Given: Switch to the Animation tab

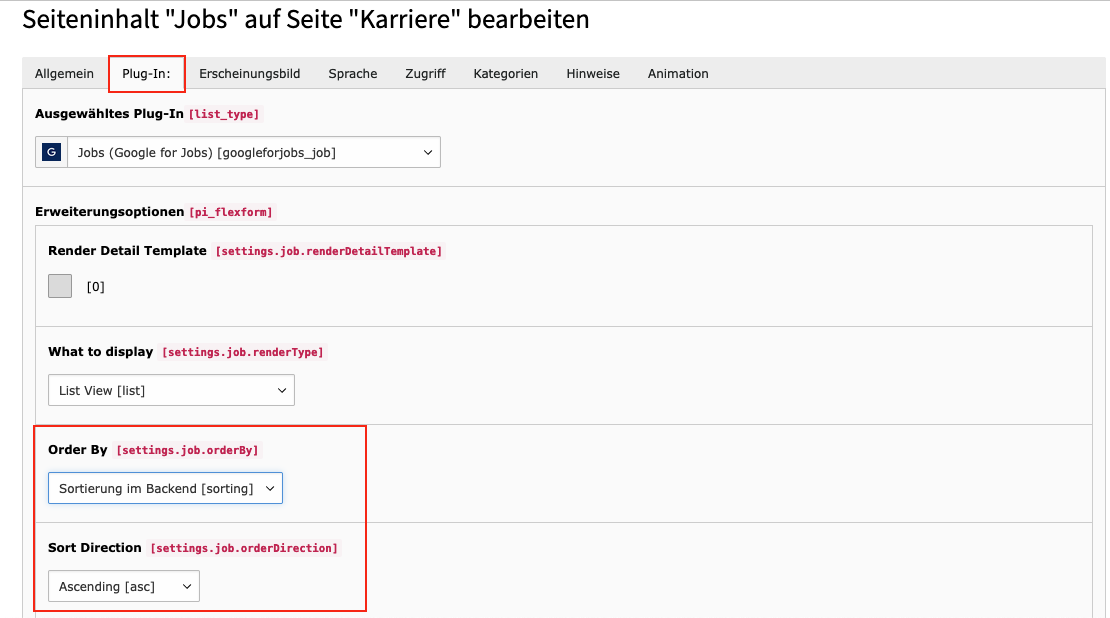Looking at the screenshot, I should (x=678, y=74).
